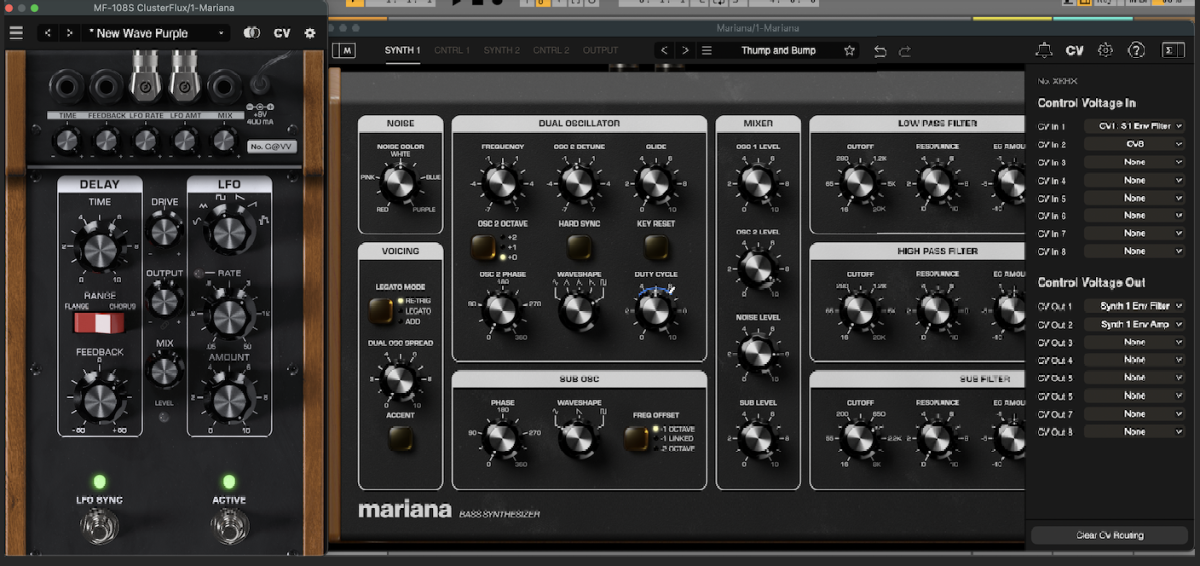Switch to SYNTH 2 tab
Image resolution: width=1200 pixels, height=566 pixels.
501,50
